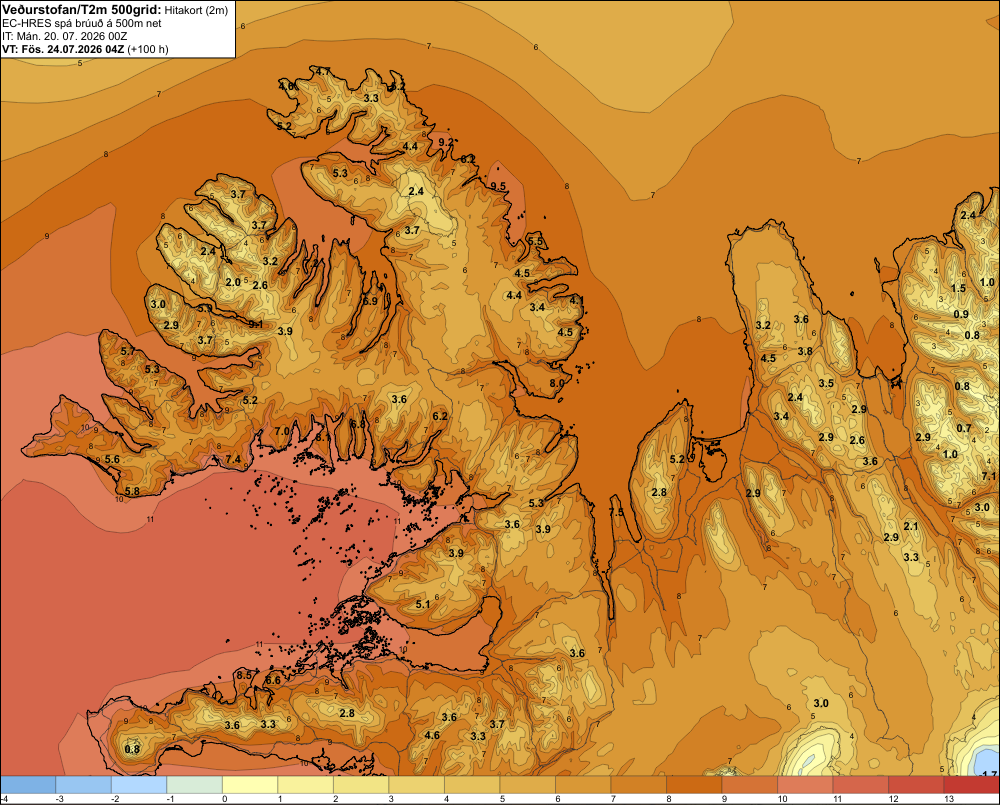
Task: Click the '(+100 h)' forecast offset text
Action: 148,49
